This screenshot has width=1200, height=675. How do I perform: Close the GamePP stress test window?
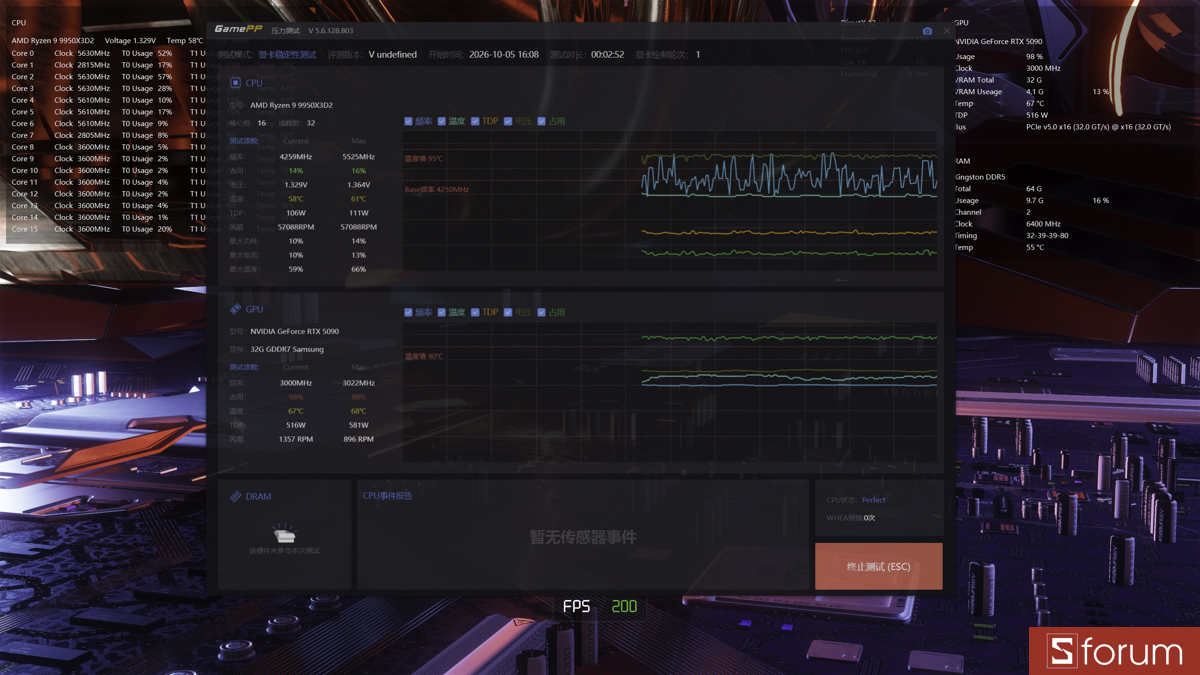coord(947,31)
